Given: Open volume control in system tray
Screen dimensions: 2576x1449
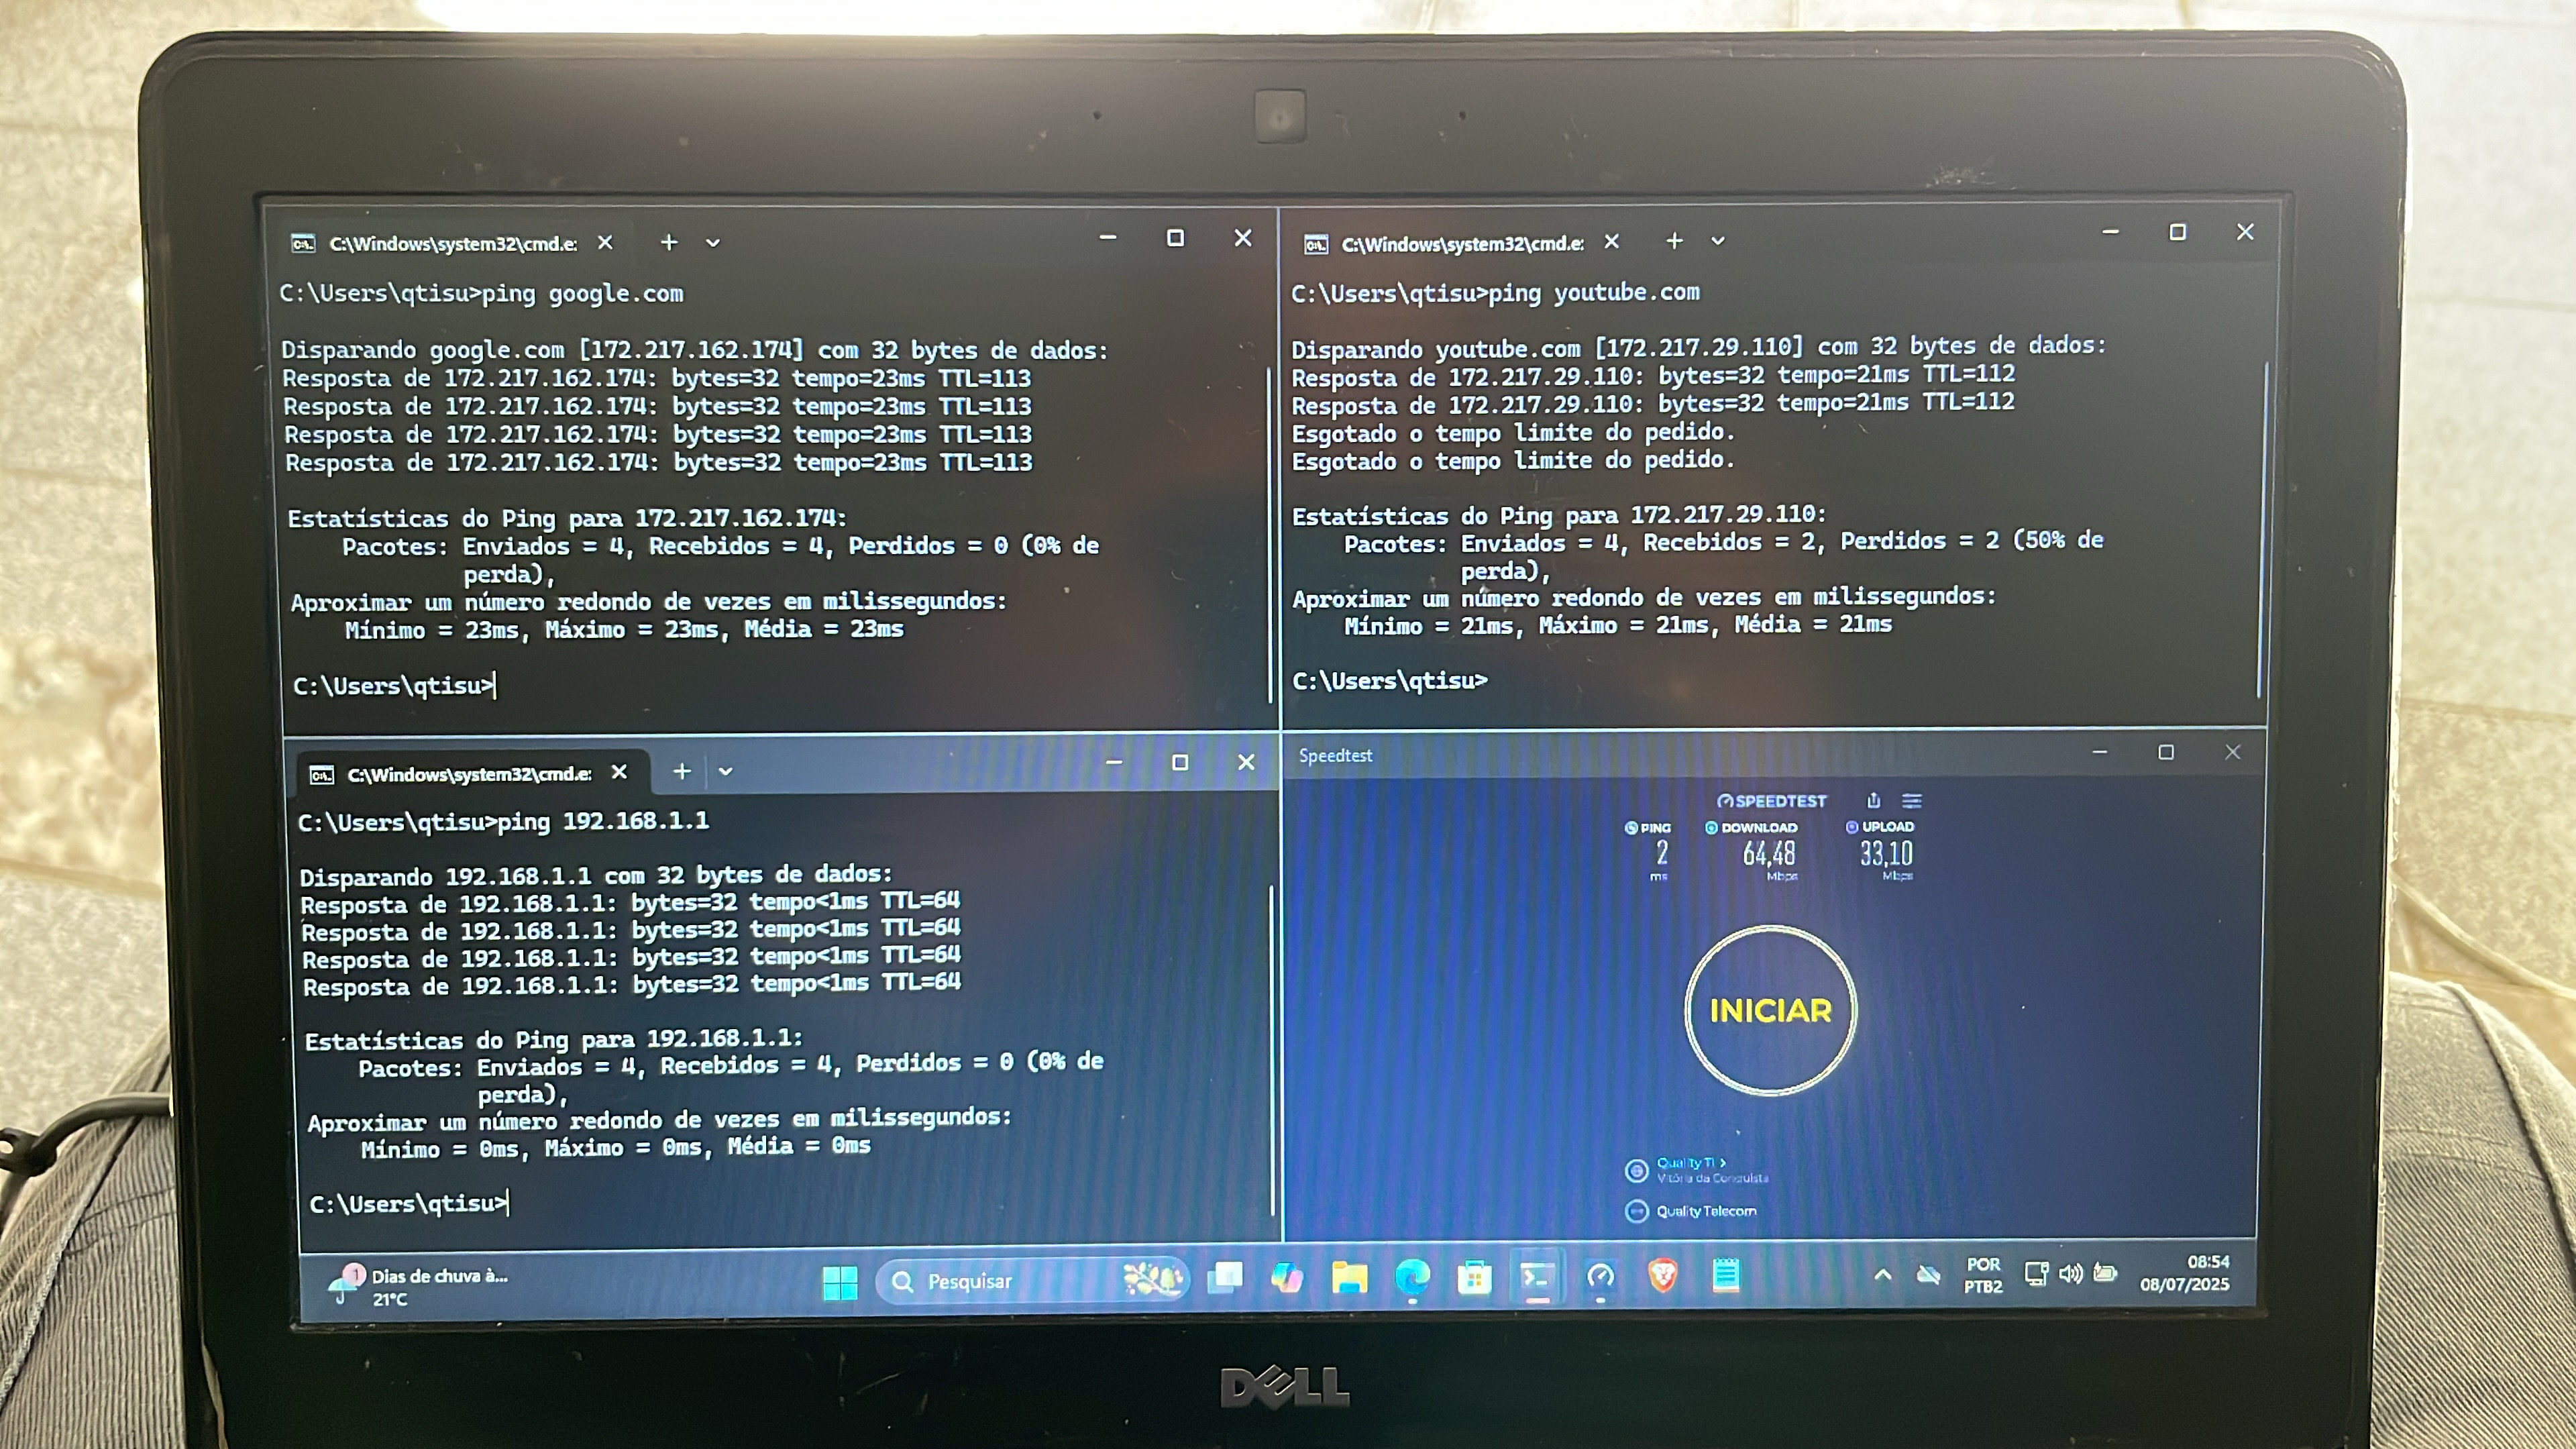Looking at the screenshot, I should point(2070,1274).
